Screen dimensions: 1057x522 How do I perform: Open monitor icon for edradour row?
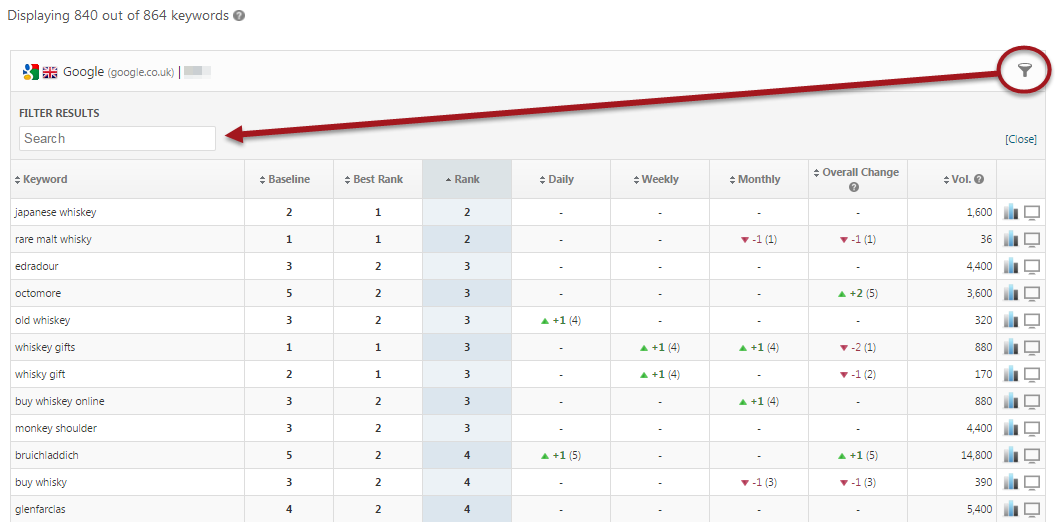[1032, 266]
